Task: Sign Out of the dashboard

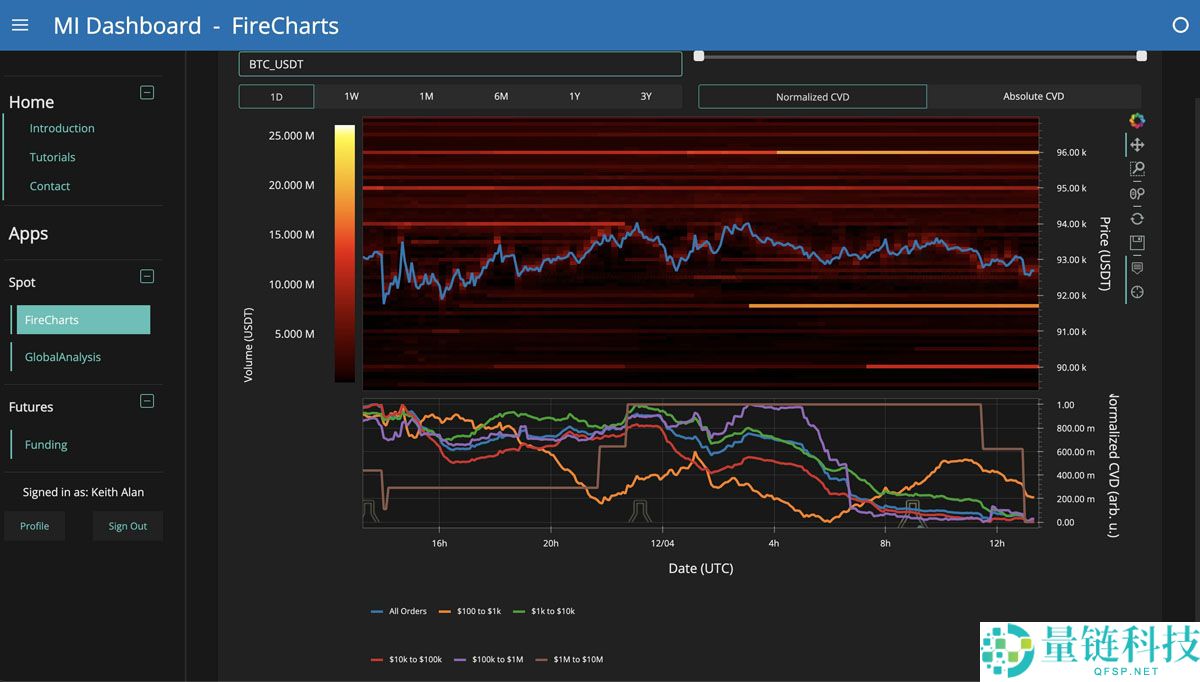Action: tap(127, 525)
